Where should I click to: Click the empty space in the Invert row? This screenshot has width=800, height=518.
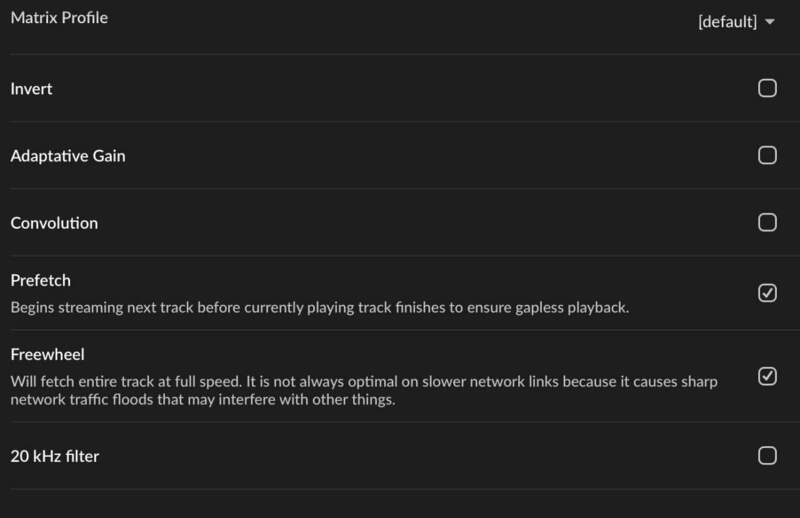point(400,89)
